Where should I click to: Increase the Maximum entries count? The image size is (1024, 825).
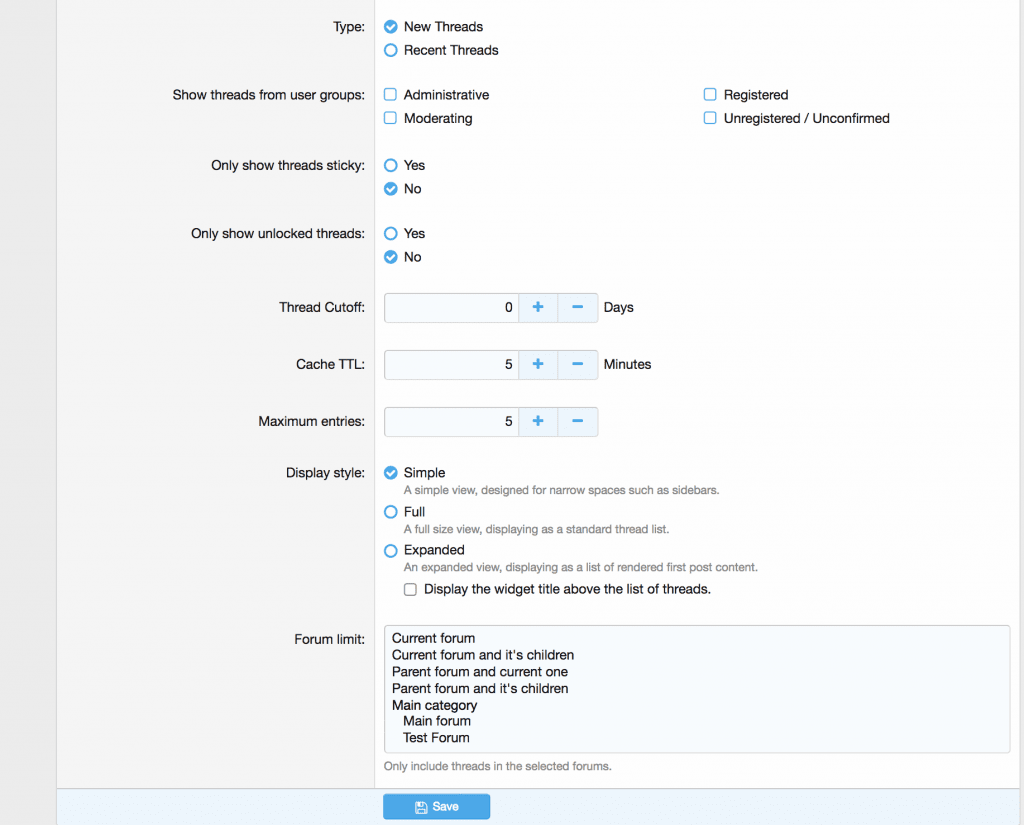pos(538,421)
